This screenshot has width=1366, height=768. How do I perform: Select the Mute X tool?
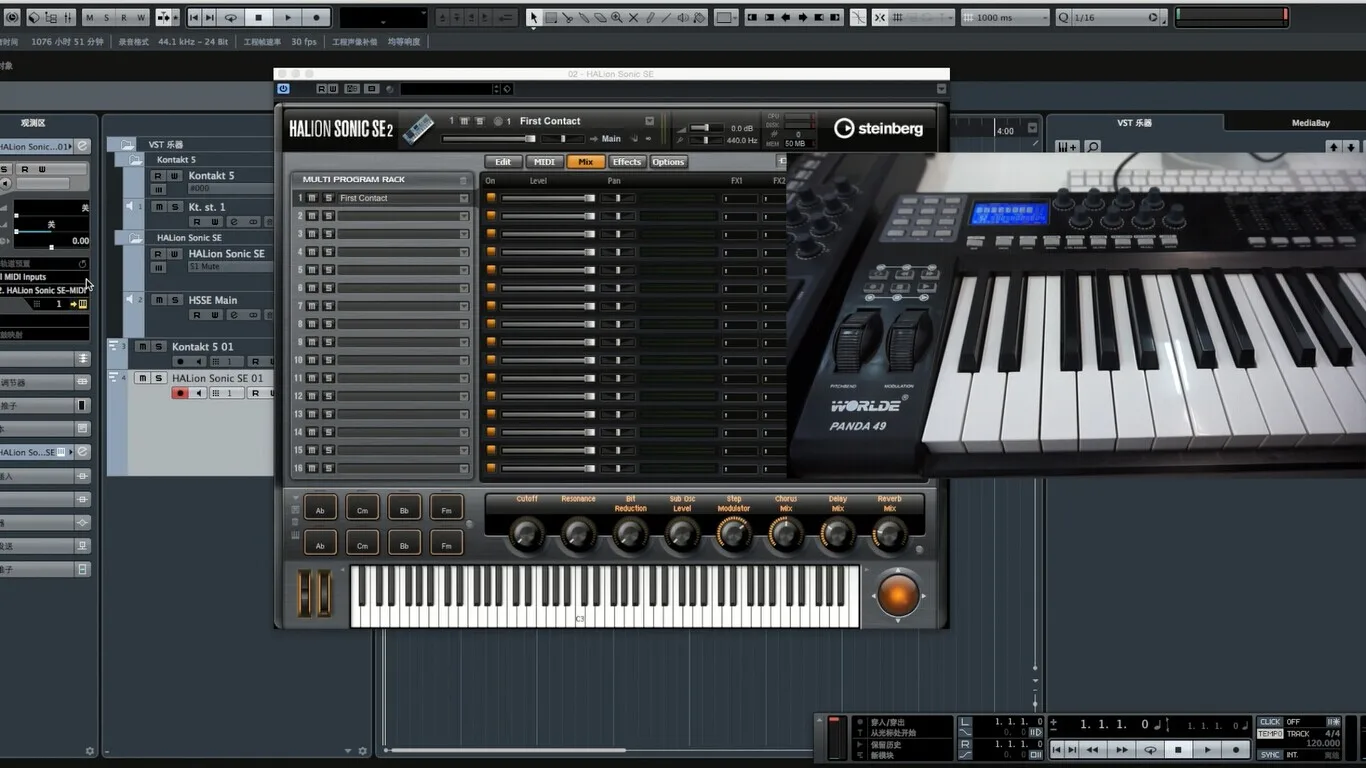tap(633, 17)
